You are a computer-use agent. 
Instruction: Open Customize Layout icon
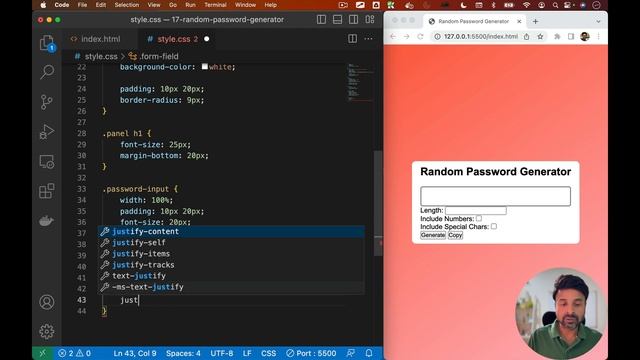370,20
